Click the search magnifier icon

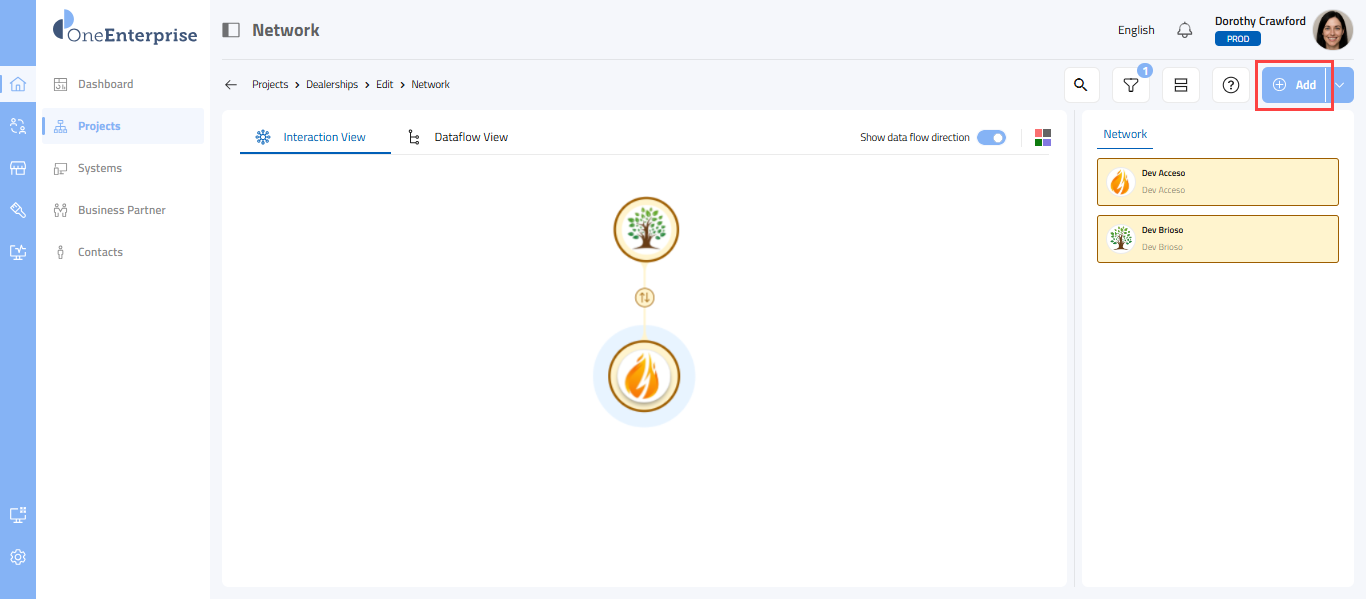coord(1080,85)
